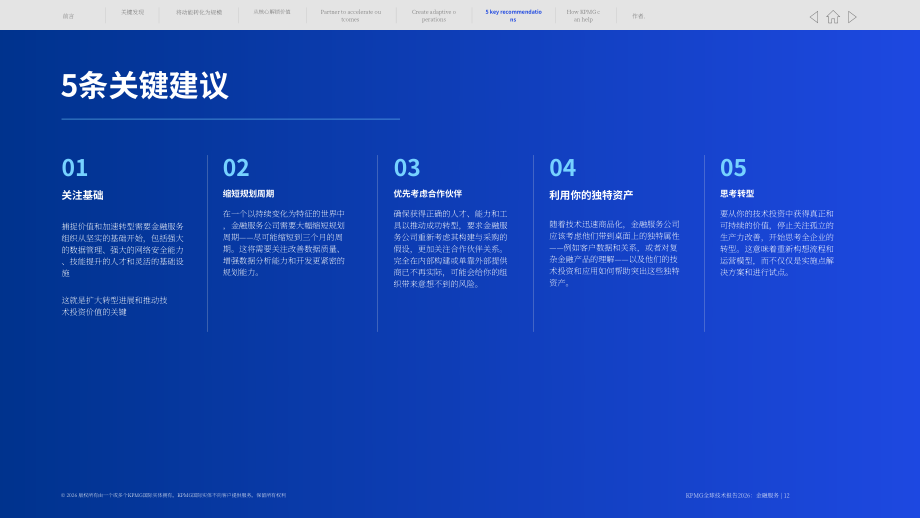Go to the previous page arrow
This screenshot has width=920, height=518.
coord(814,17)
